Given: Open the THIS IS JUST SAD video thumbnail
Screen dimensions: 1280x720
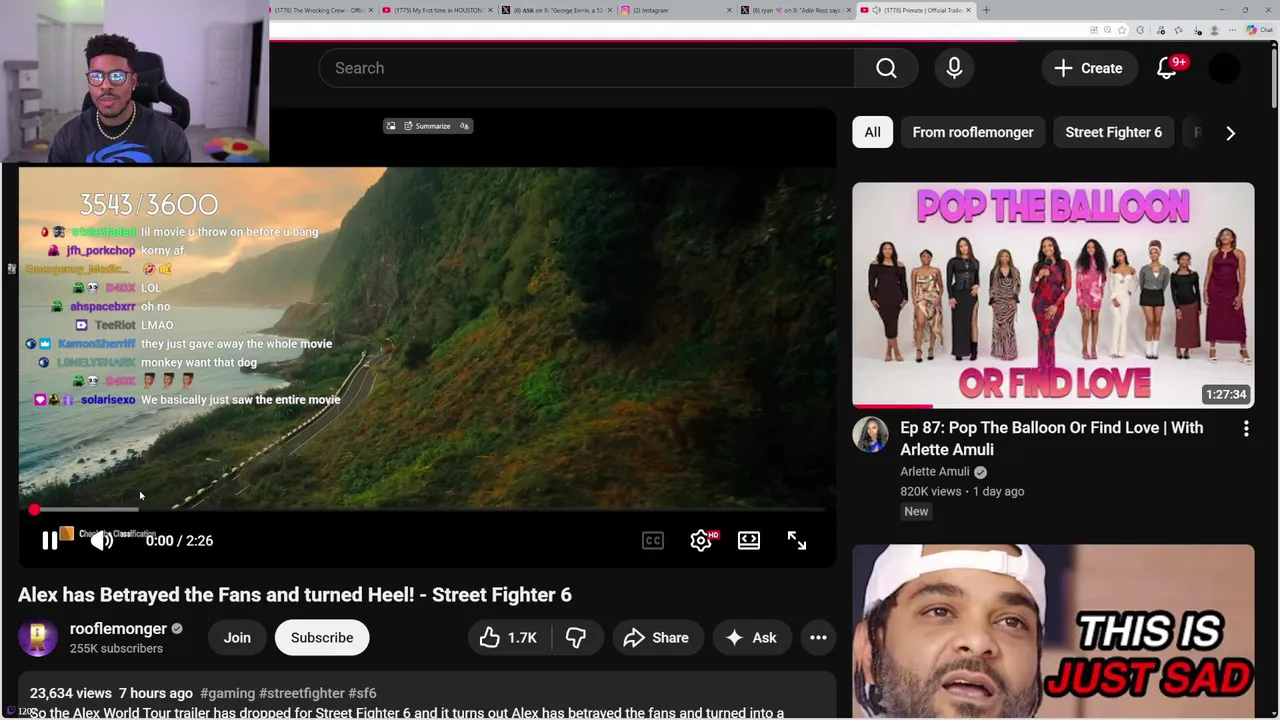Looking at the screenshot, I should (1053, 632).
